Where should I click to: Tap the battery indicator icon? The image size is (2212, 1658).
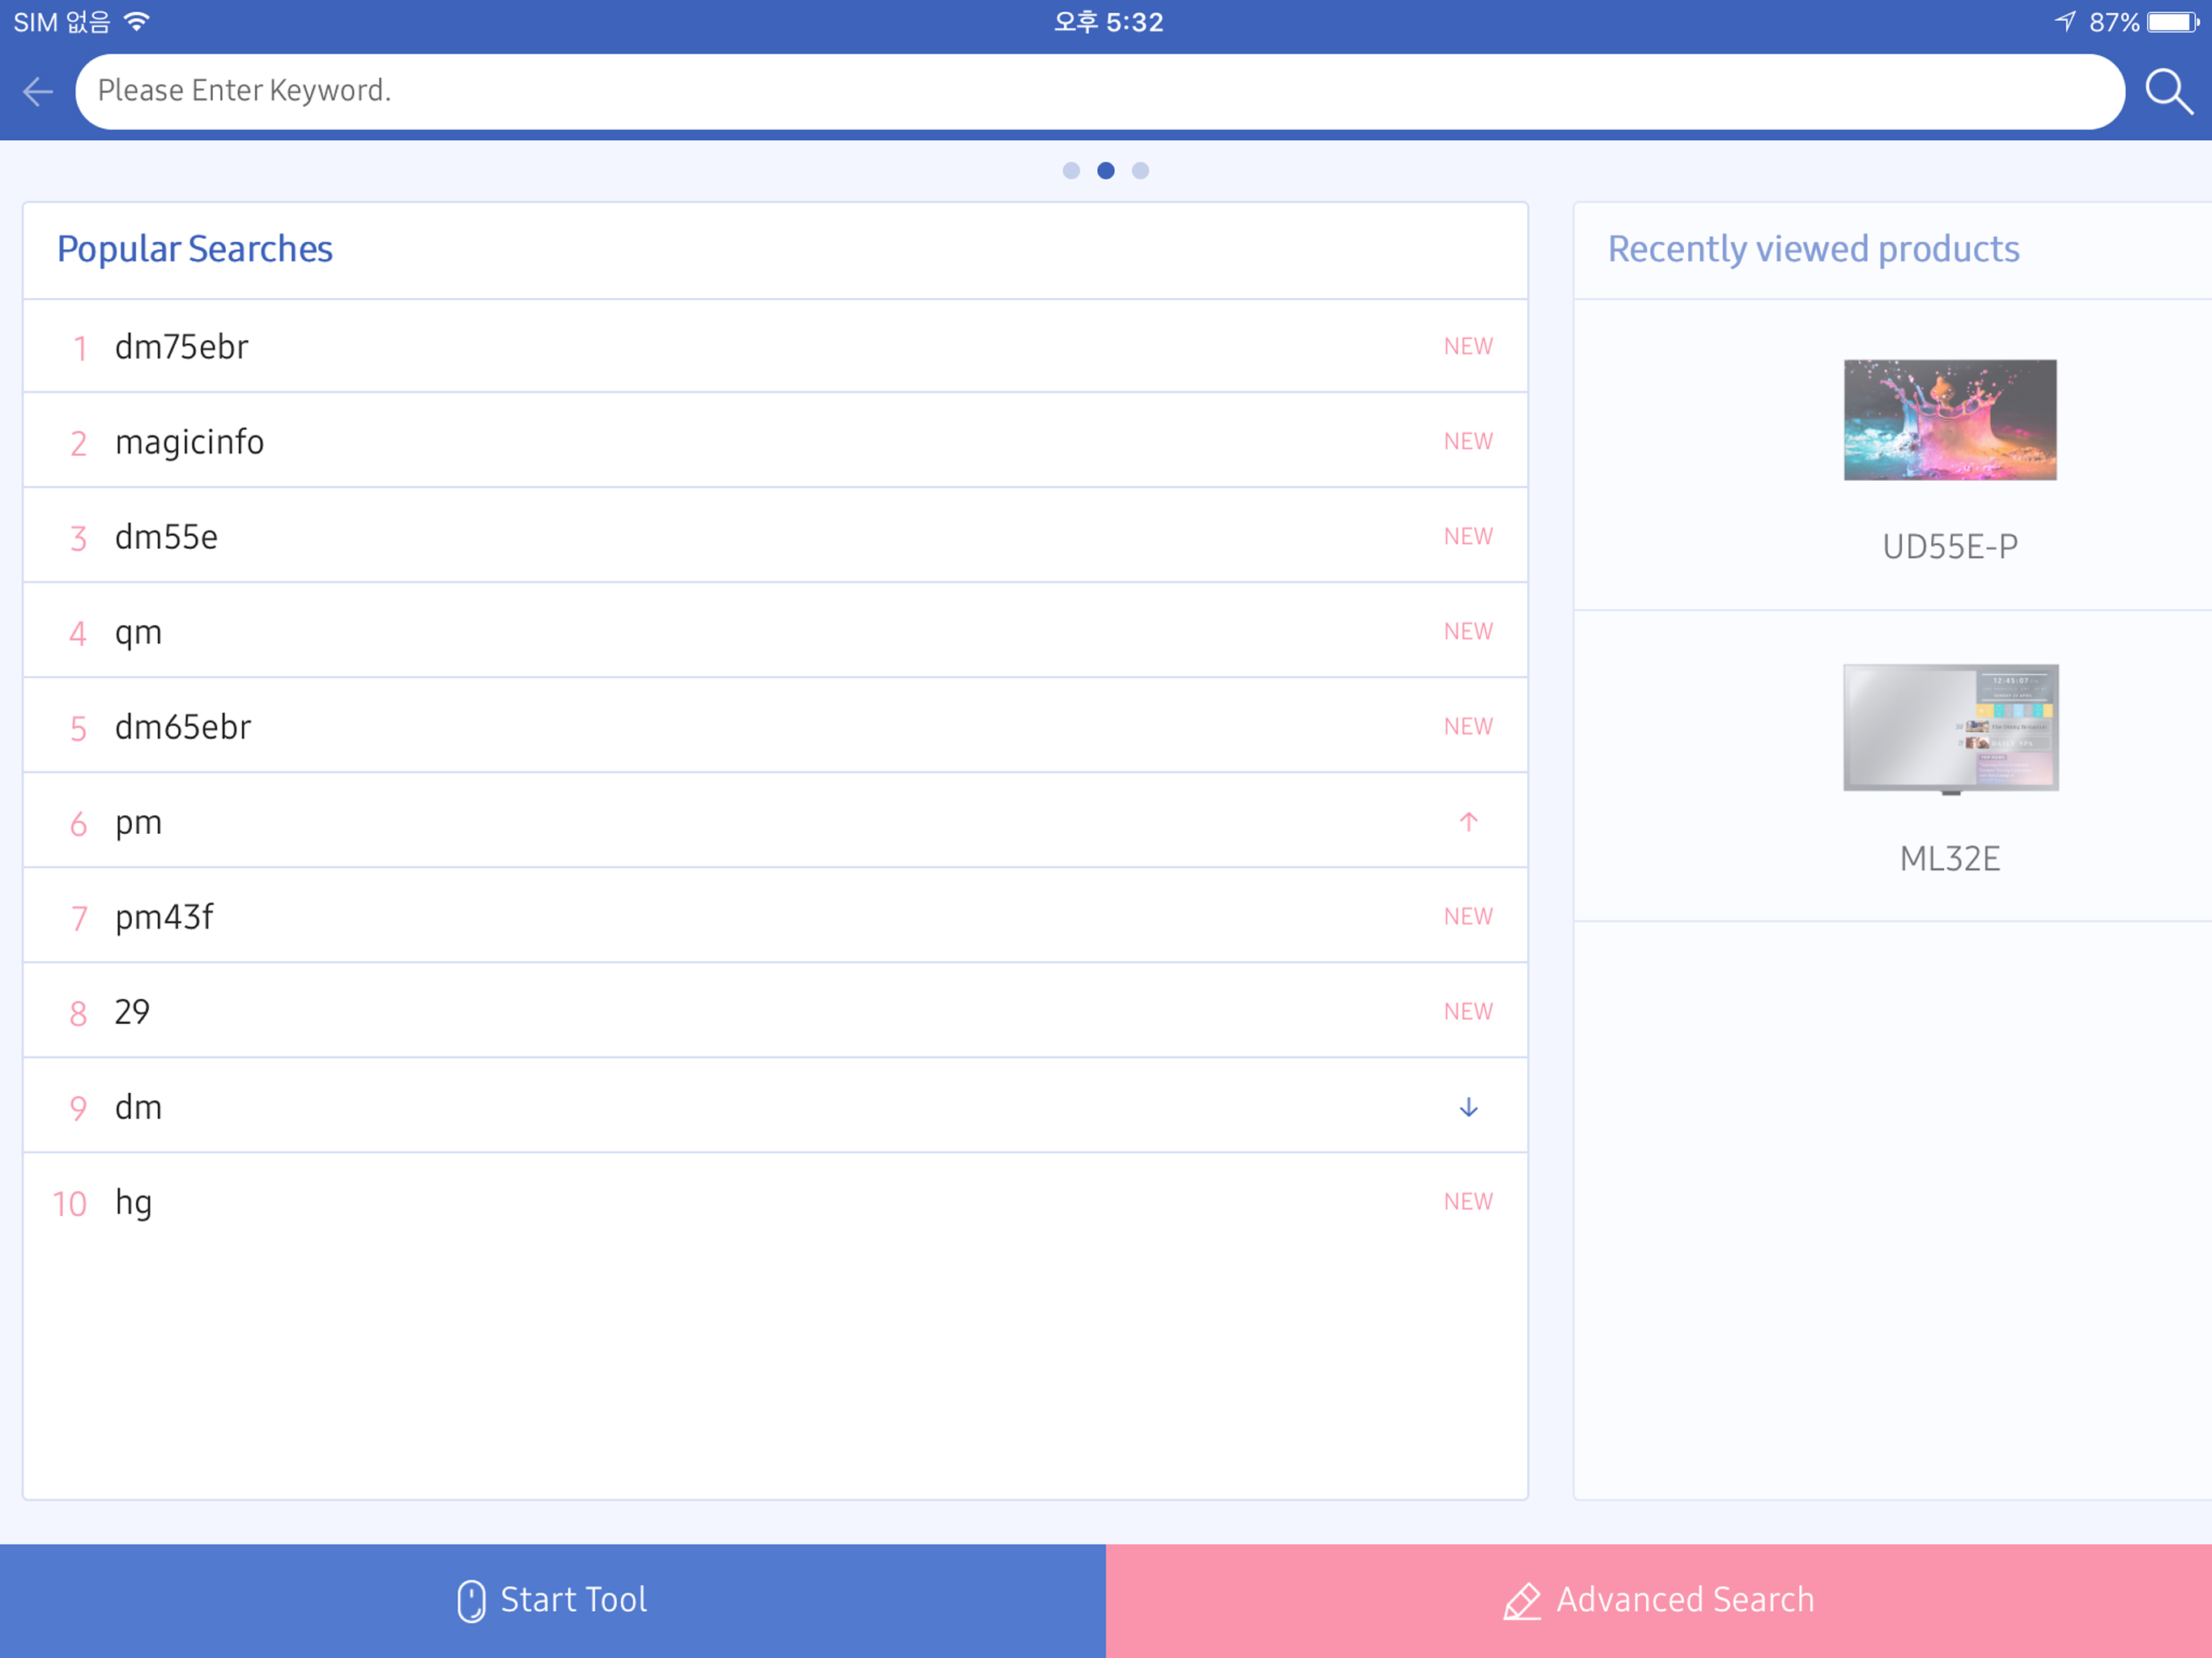point(2172,22)
